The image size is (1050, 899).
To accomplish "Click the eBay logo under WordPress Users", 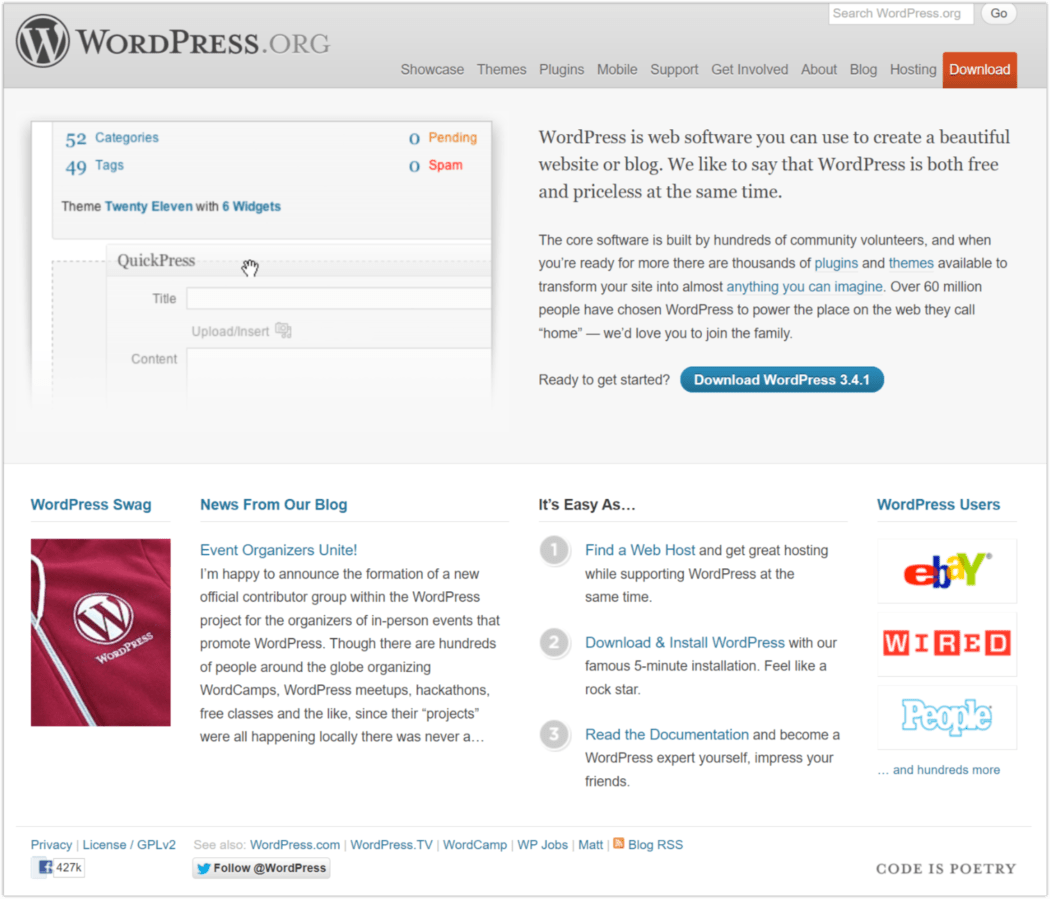I will point(945,568).
